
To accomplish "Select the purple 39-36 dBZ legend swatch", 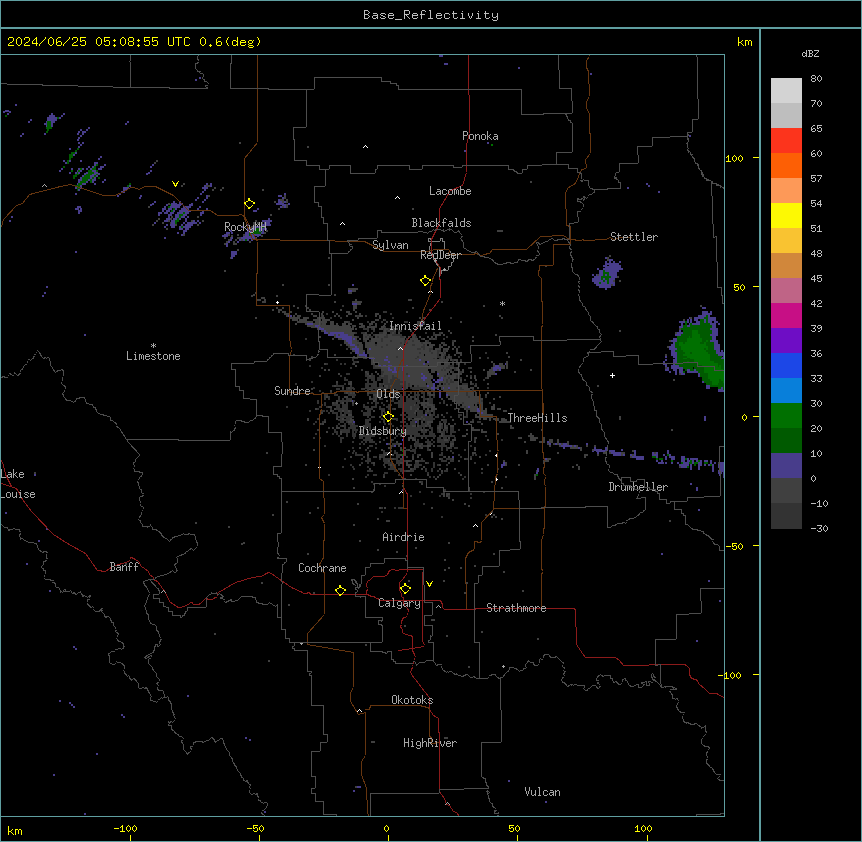I will pyautogui.click(x=786, y=341).
